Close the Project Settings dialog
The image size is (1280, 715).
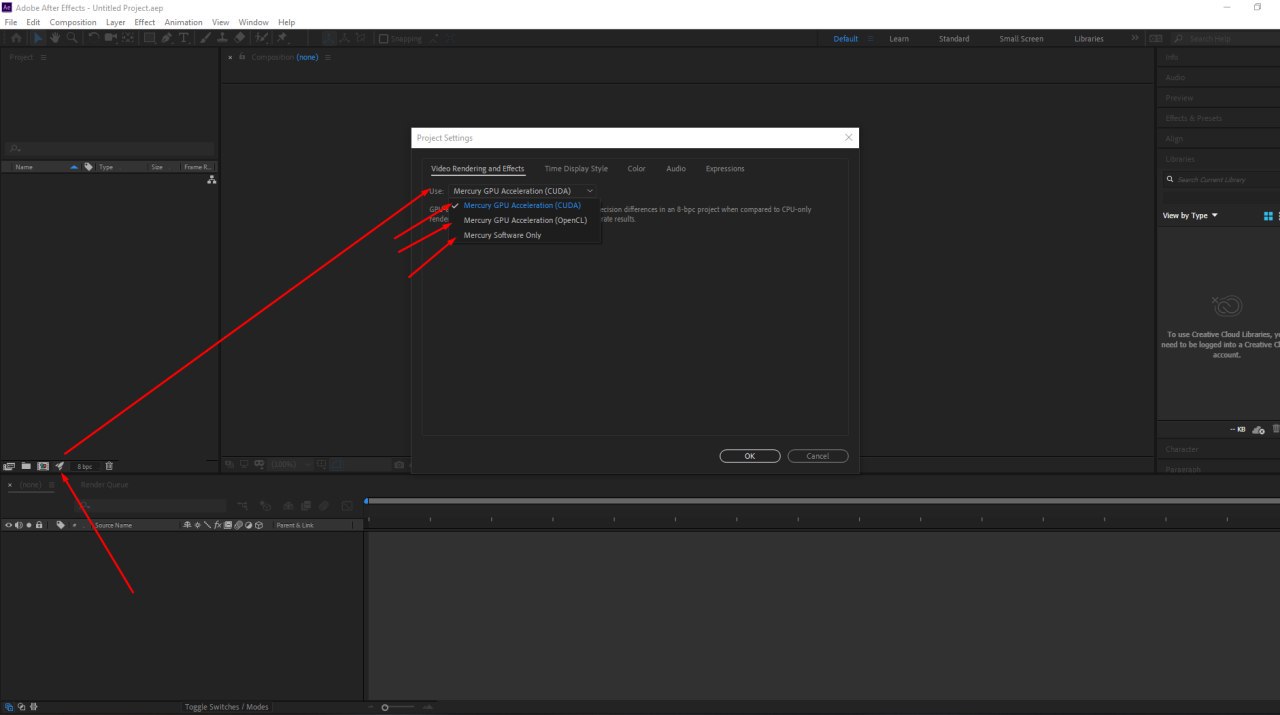[x=848, y=137]
